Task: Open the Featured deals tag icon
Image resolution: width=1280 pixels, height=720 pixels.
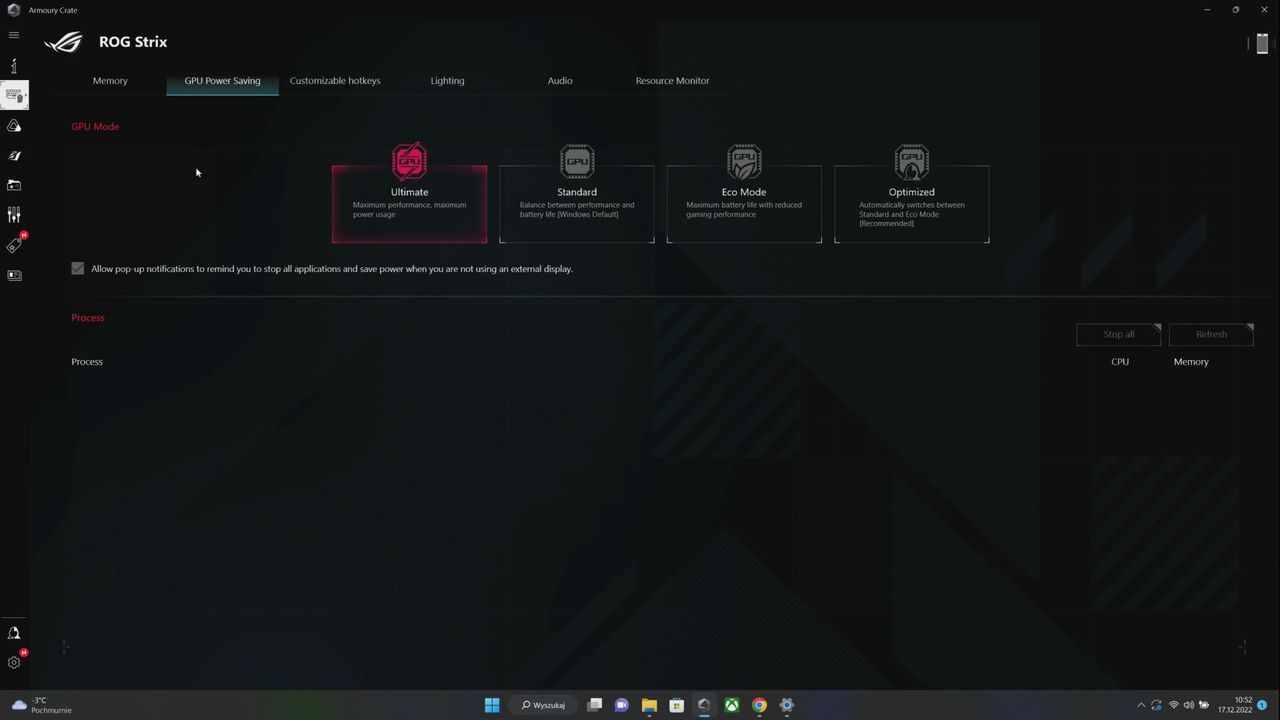Action: click(x=14, y=245)
